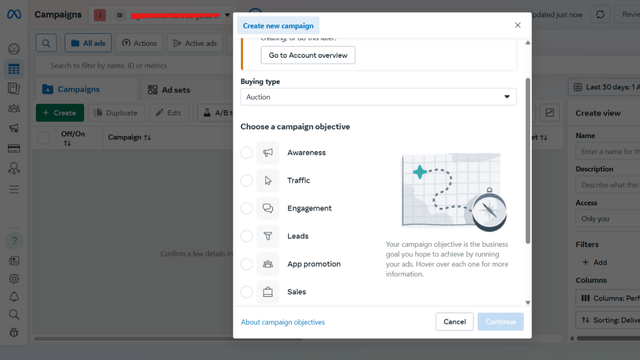Toggle the select-all checkbox in table header
The width and height of the screenshot is (640, 360).
(x=44, y=138)
